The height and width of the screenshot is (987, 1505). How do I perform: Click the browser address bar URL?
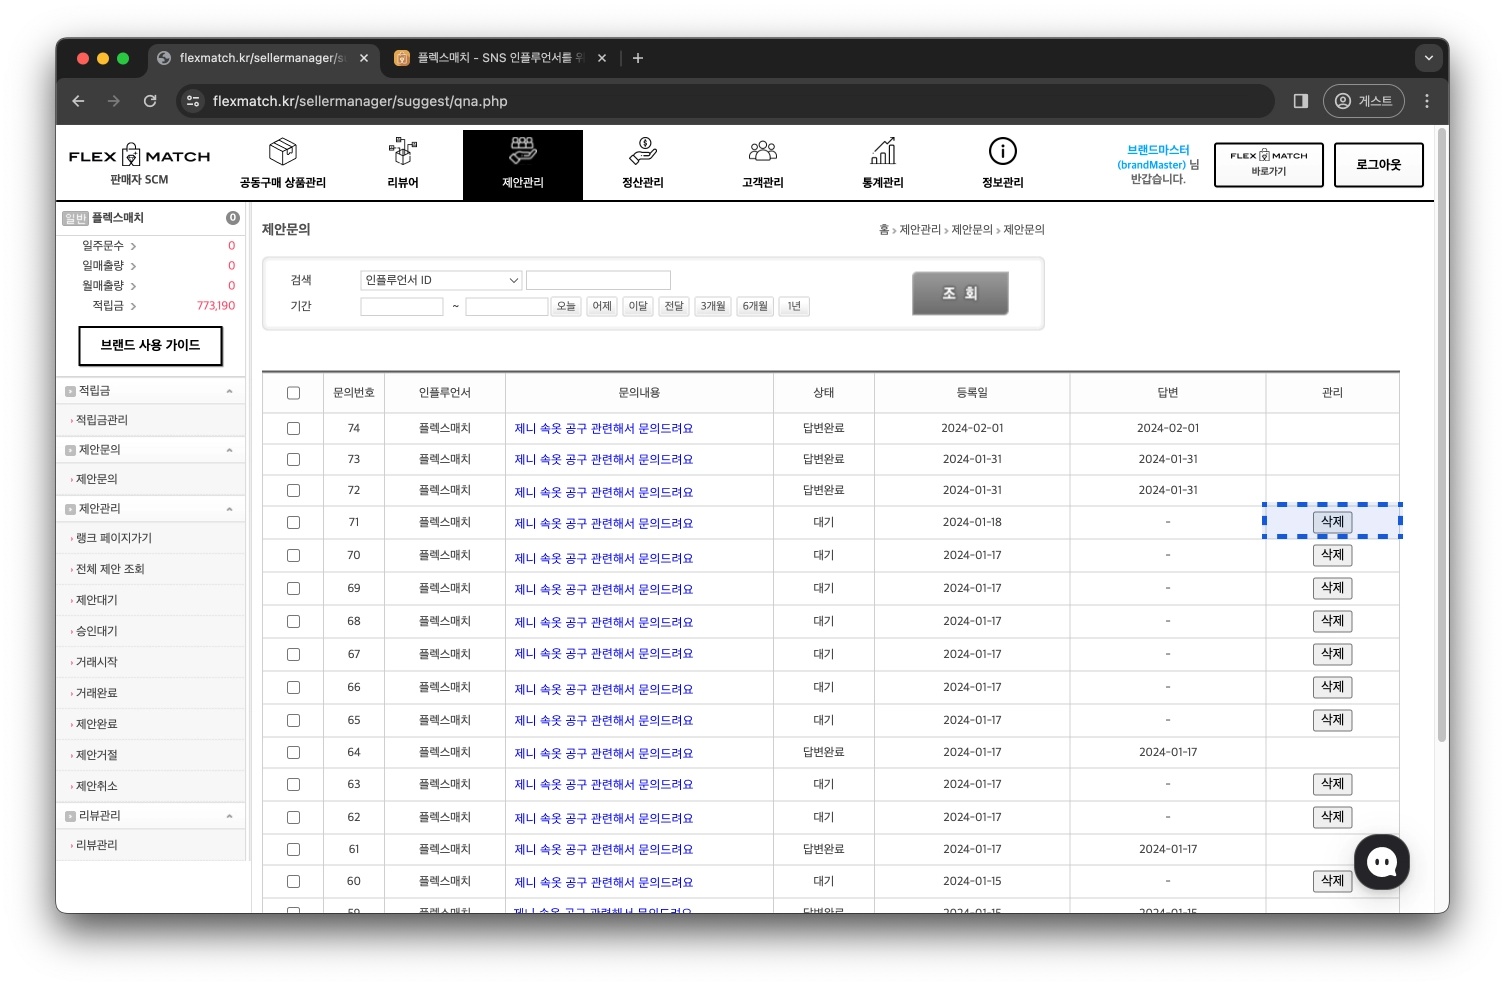(x=360, y=101)
